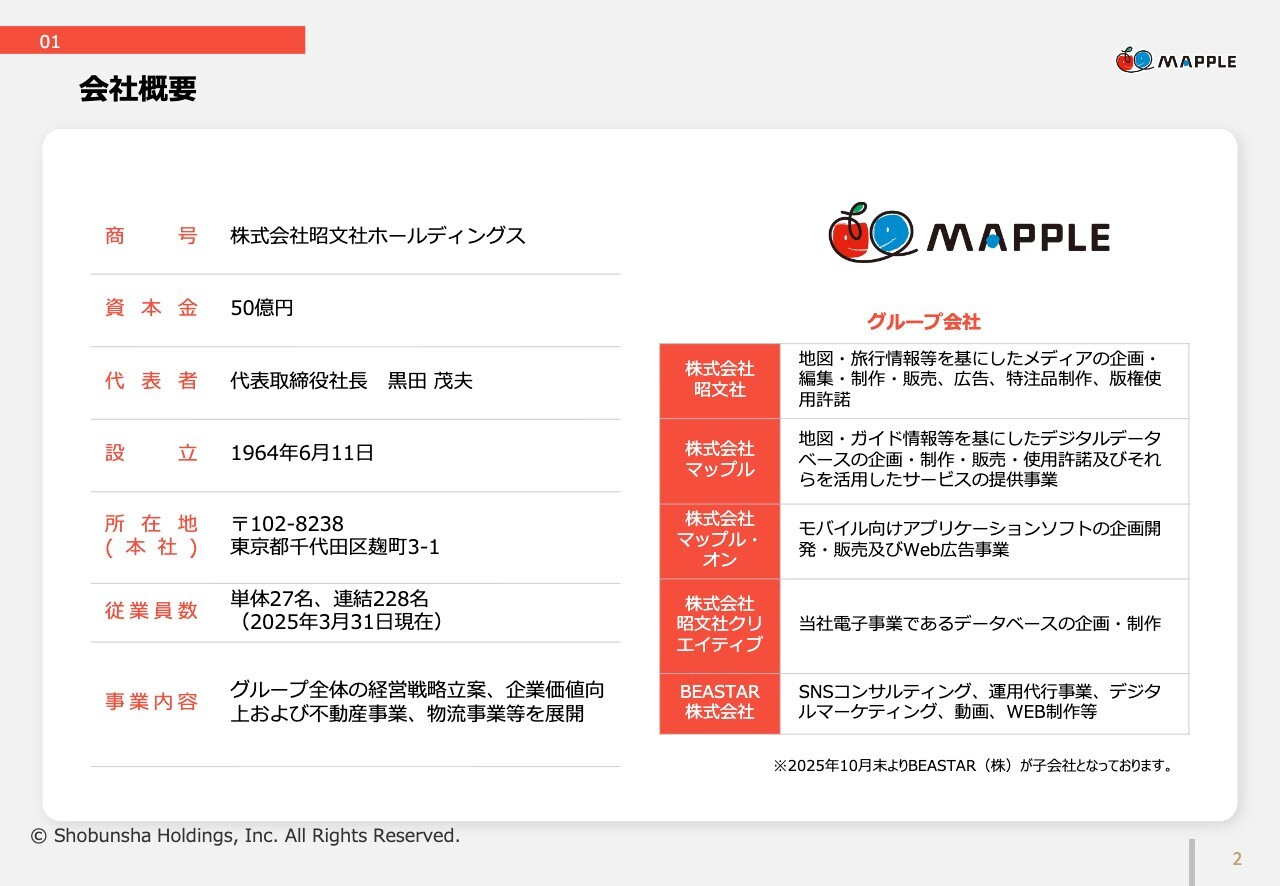Click the BEASTAR株式会社 table cell
1280x886 pixels.
pyautogui.click(x=719, y=702)
